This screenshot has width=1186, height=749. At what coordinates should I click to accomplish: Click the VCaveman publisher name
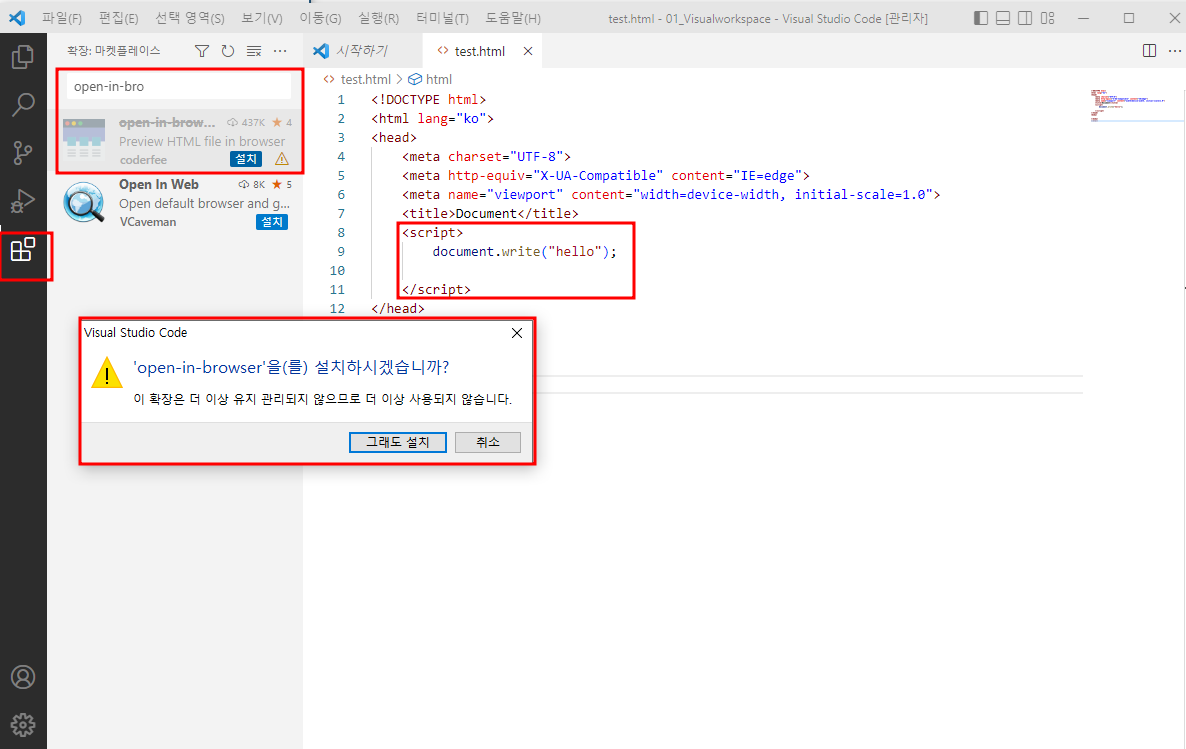coord(147,222)
